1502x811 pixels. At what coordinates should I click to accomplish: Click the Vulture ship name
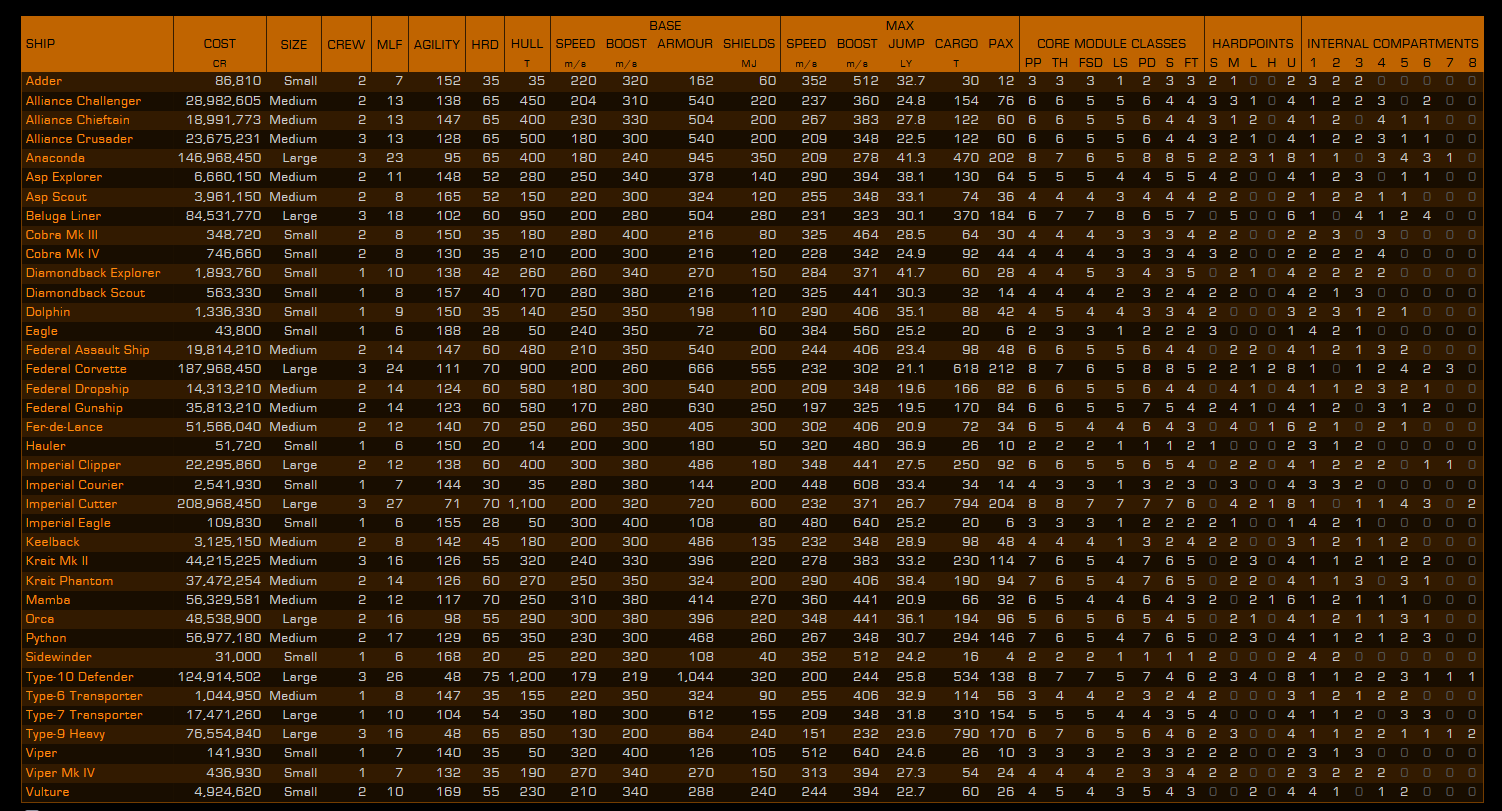(48, 792)
